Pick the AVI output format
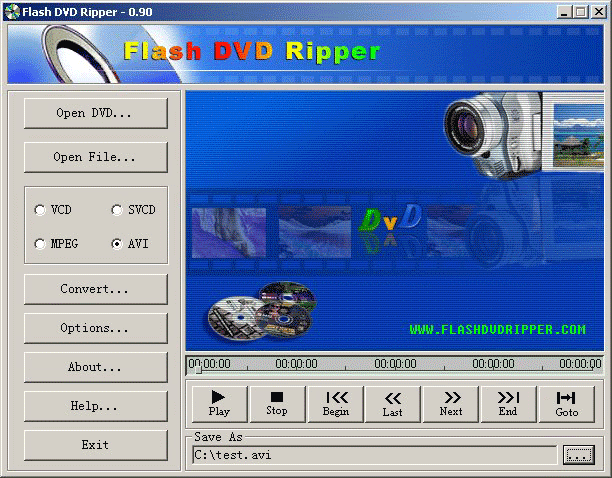The image size is (612, 478). (x=117, y=243)
